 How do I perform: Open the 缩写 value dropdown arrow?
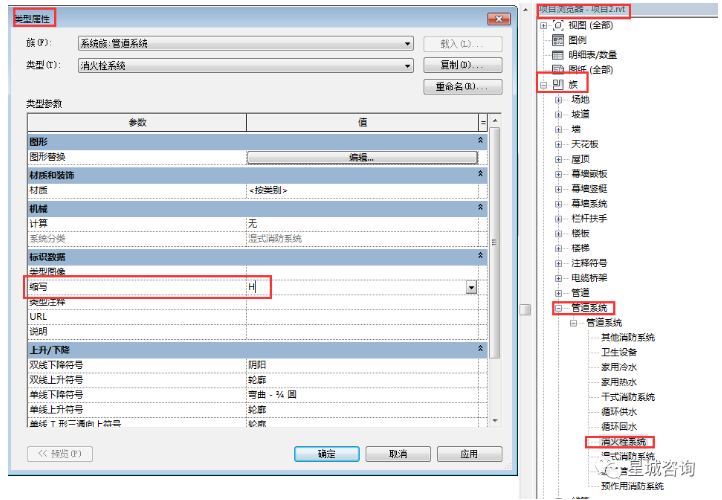click(471, 288)
